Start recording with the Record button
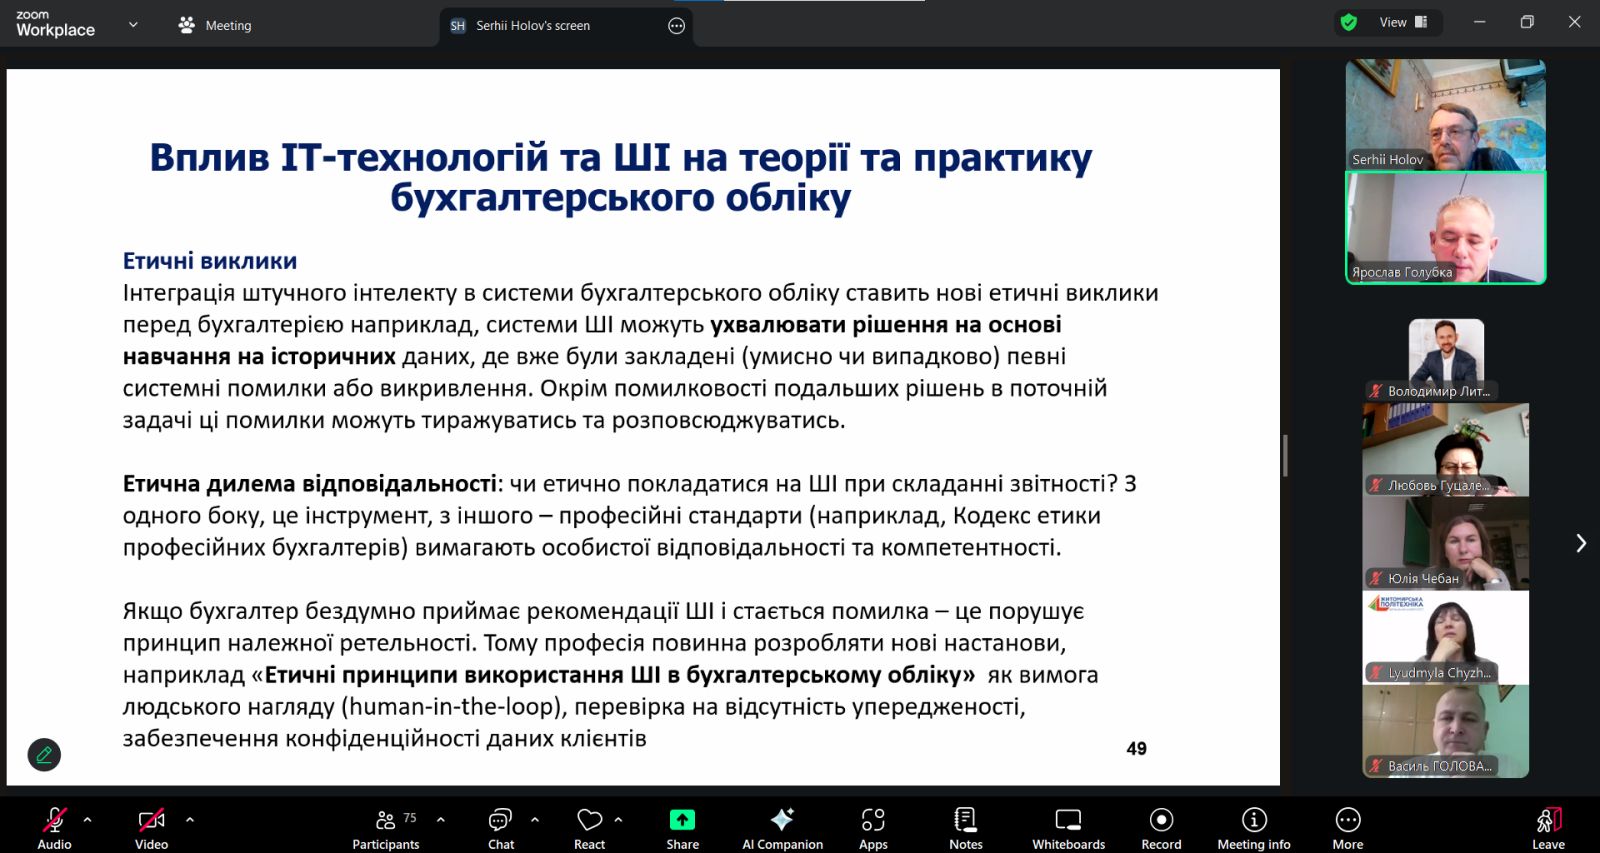The image size is (1600, 853). click(x=1161, y=828)
